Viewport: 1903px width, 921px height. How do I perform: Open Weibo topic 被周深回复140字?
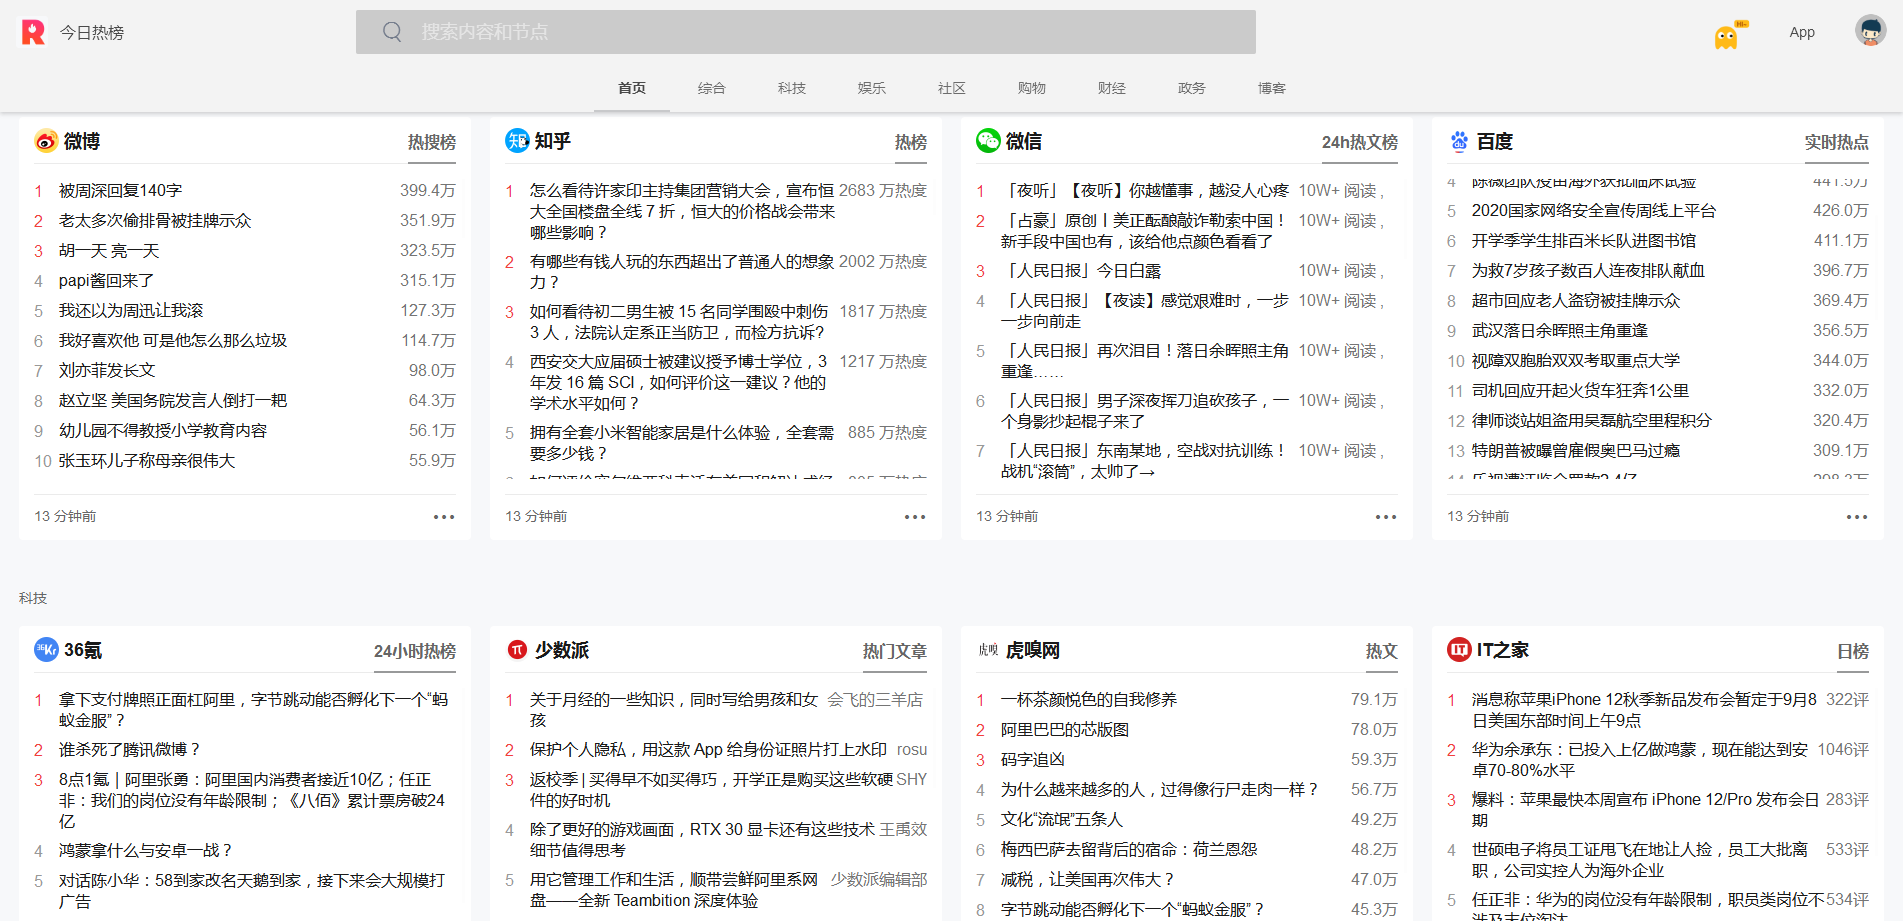[120, 190]
